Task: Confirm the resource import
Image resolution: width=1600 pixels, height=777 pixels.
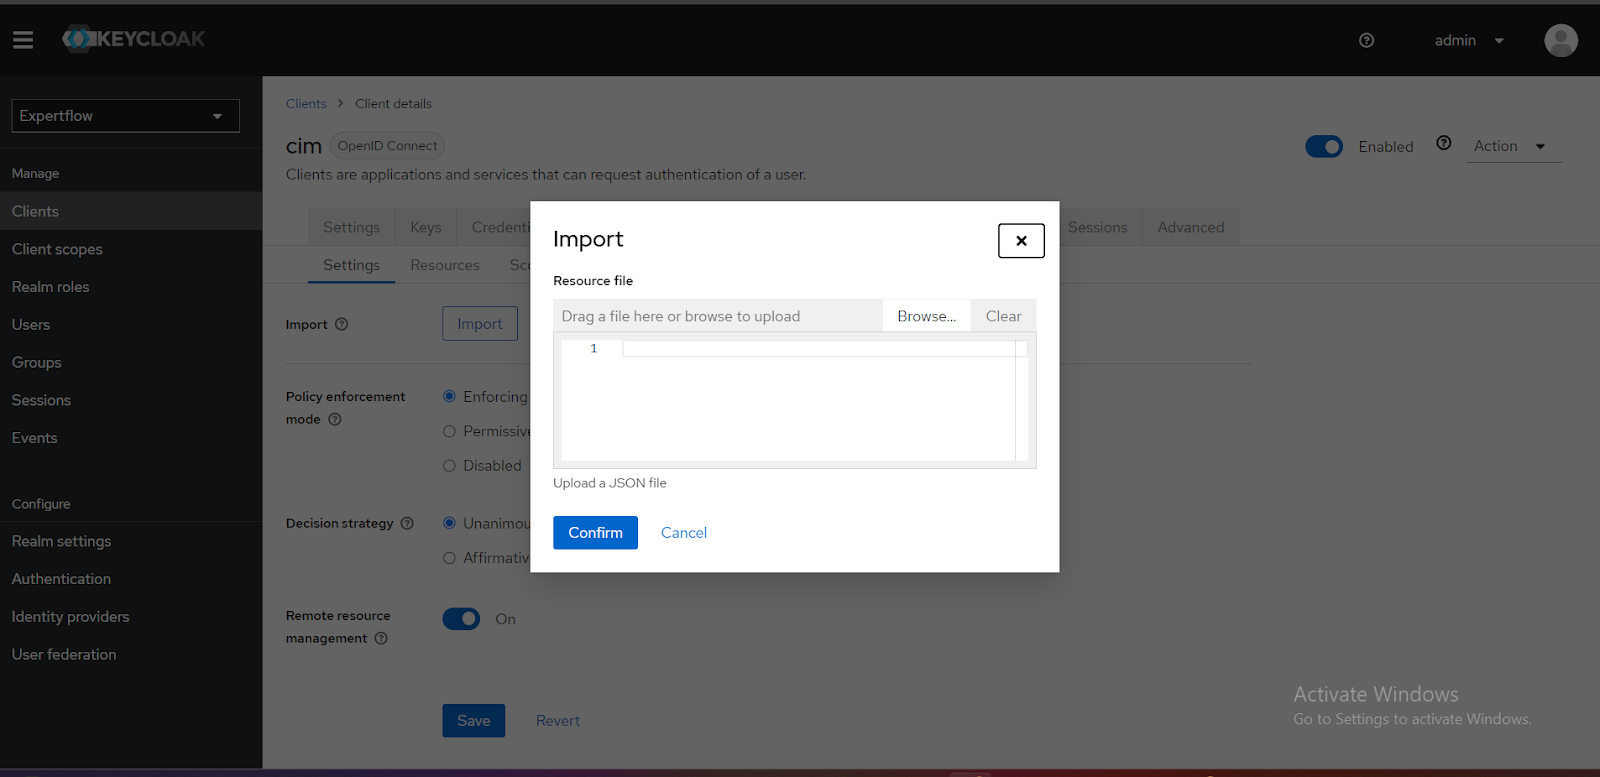Action: tap(595, 533)
